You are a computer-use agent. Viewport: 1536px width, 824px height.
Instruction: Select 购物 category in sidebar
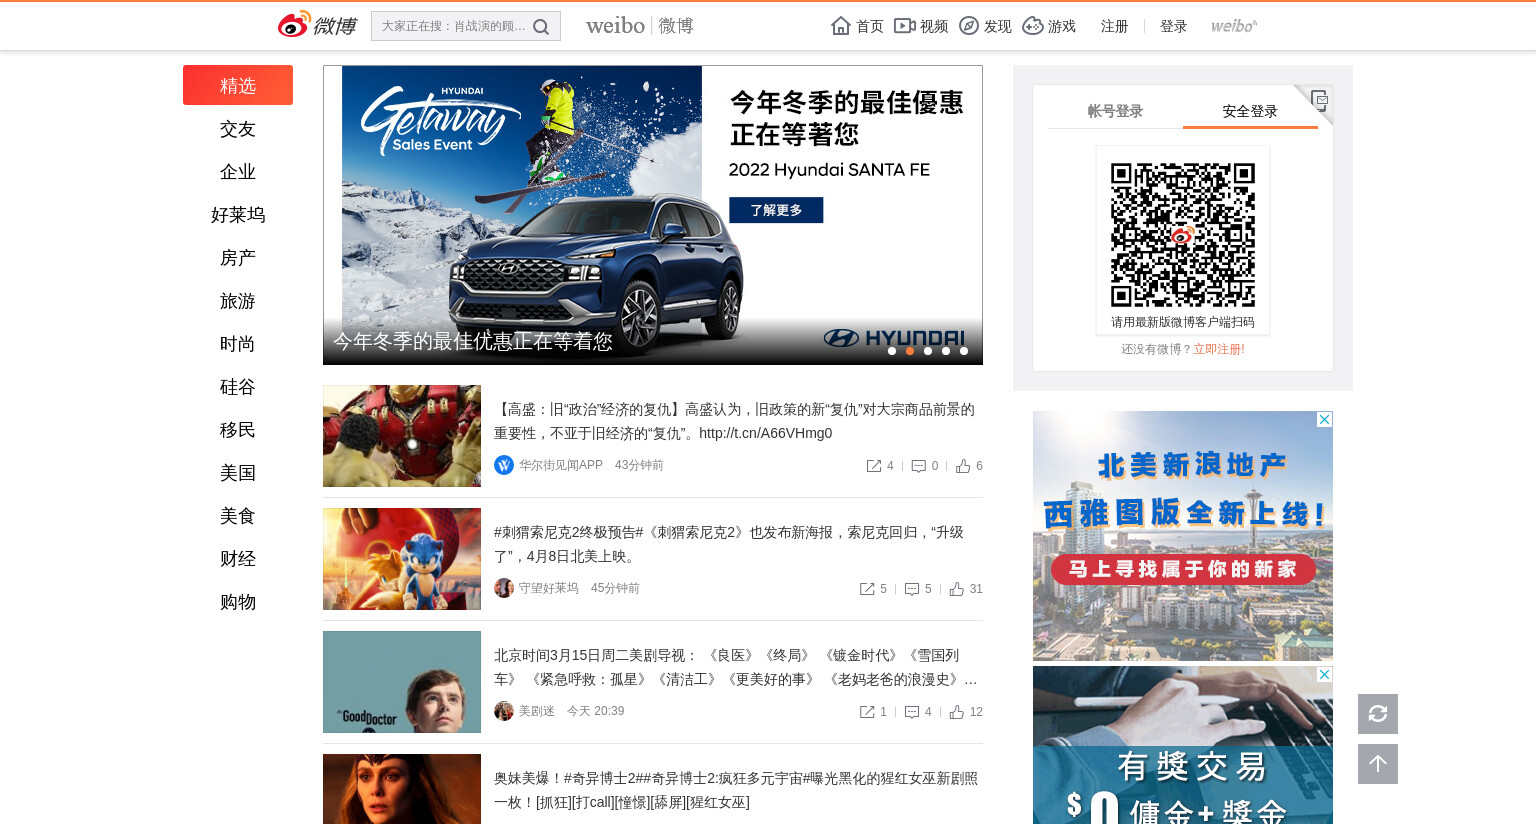tap(238, 602)
